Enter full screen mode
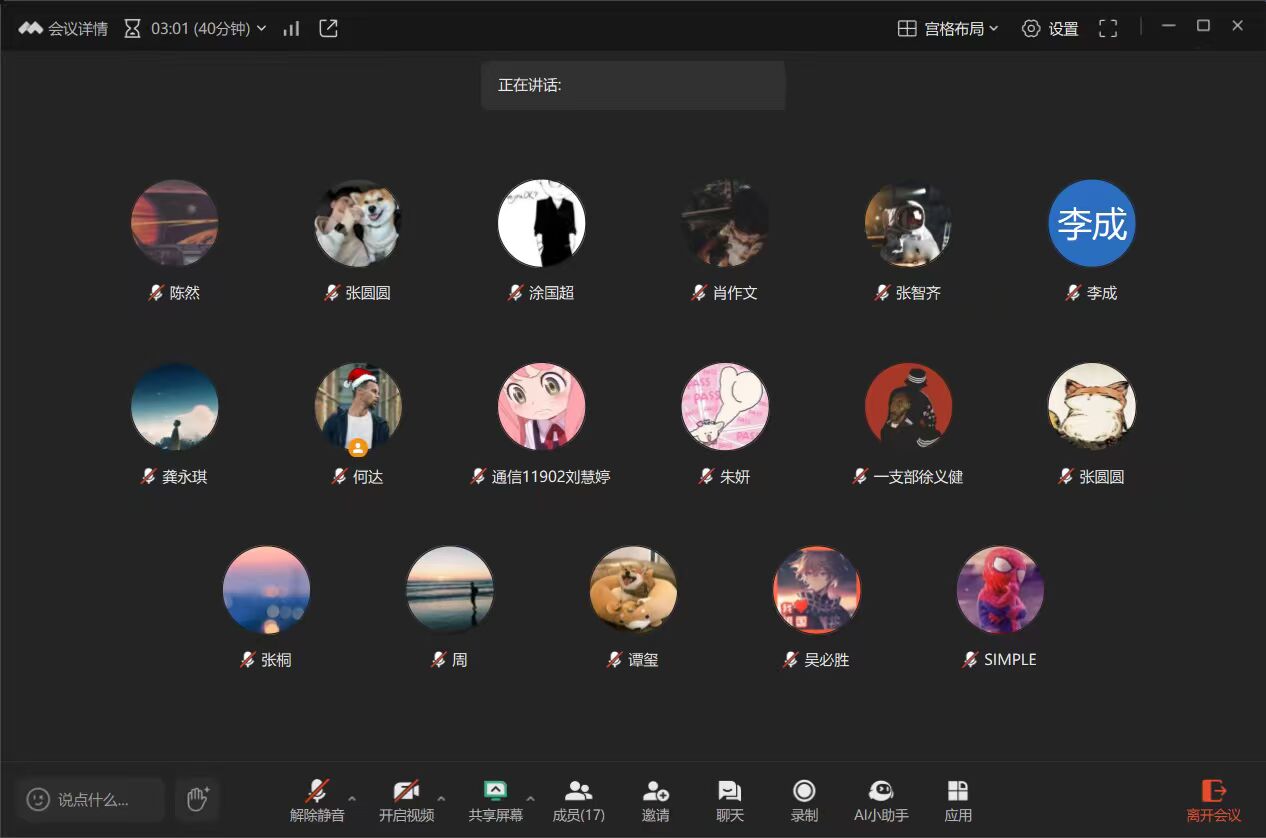 pyautogui.click(x=1108, y=29)
